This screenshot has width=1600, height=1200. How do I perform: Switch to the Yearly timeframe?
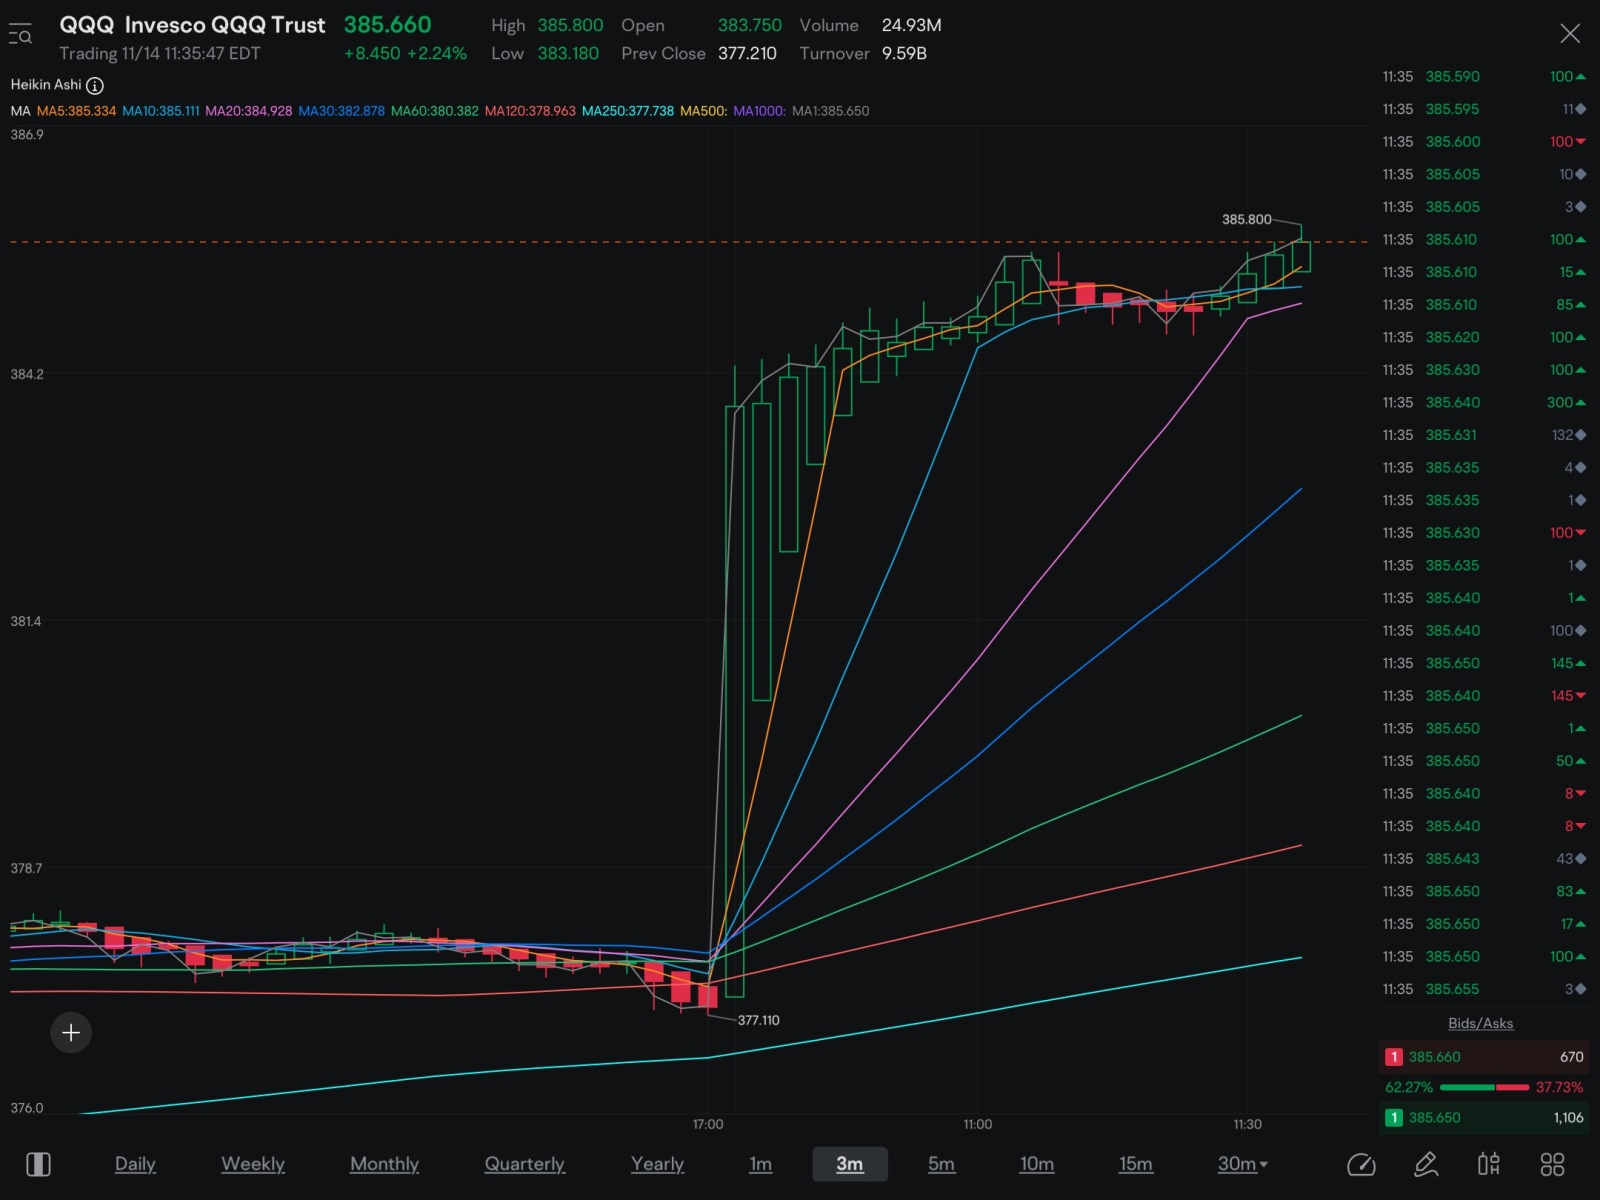coord(657,1164)
